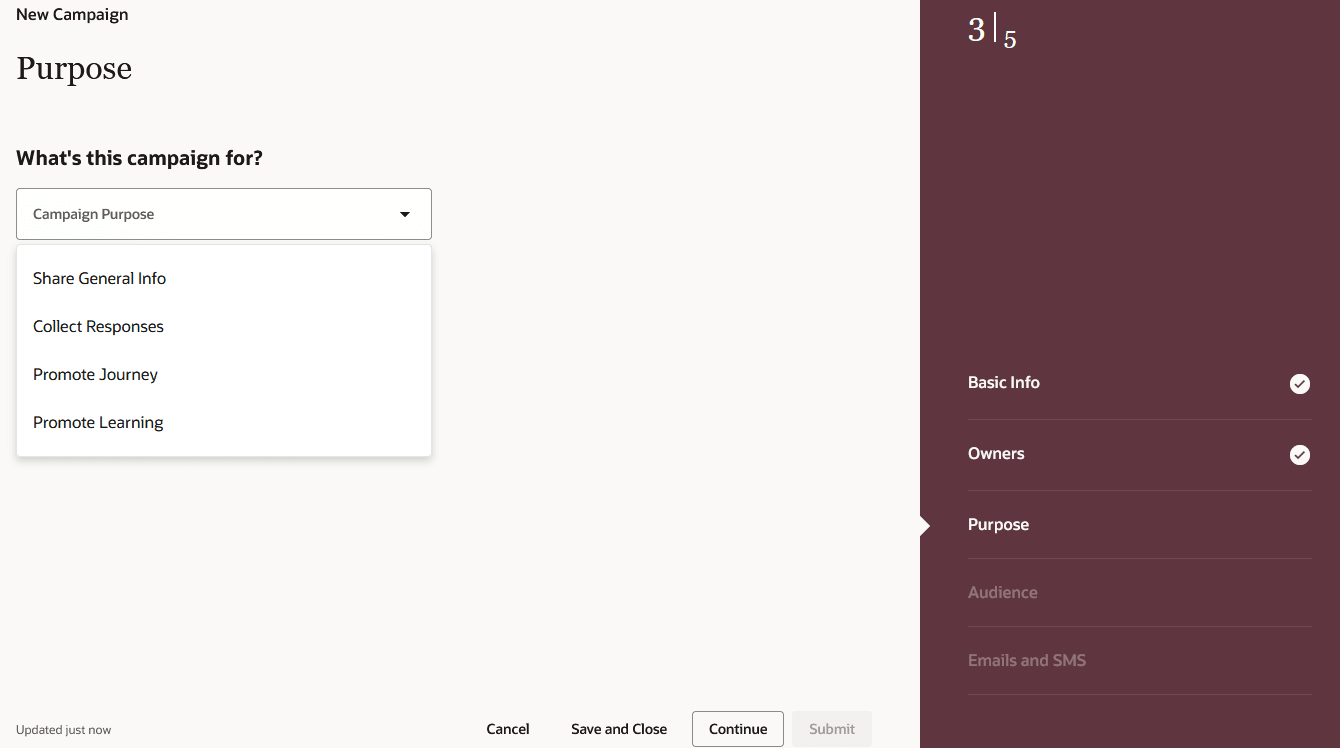Click the Emails and SMS step
1340x748 pixels.
1027,660
